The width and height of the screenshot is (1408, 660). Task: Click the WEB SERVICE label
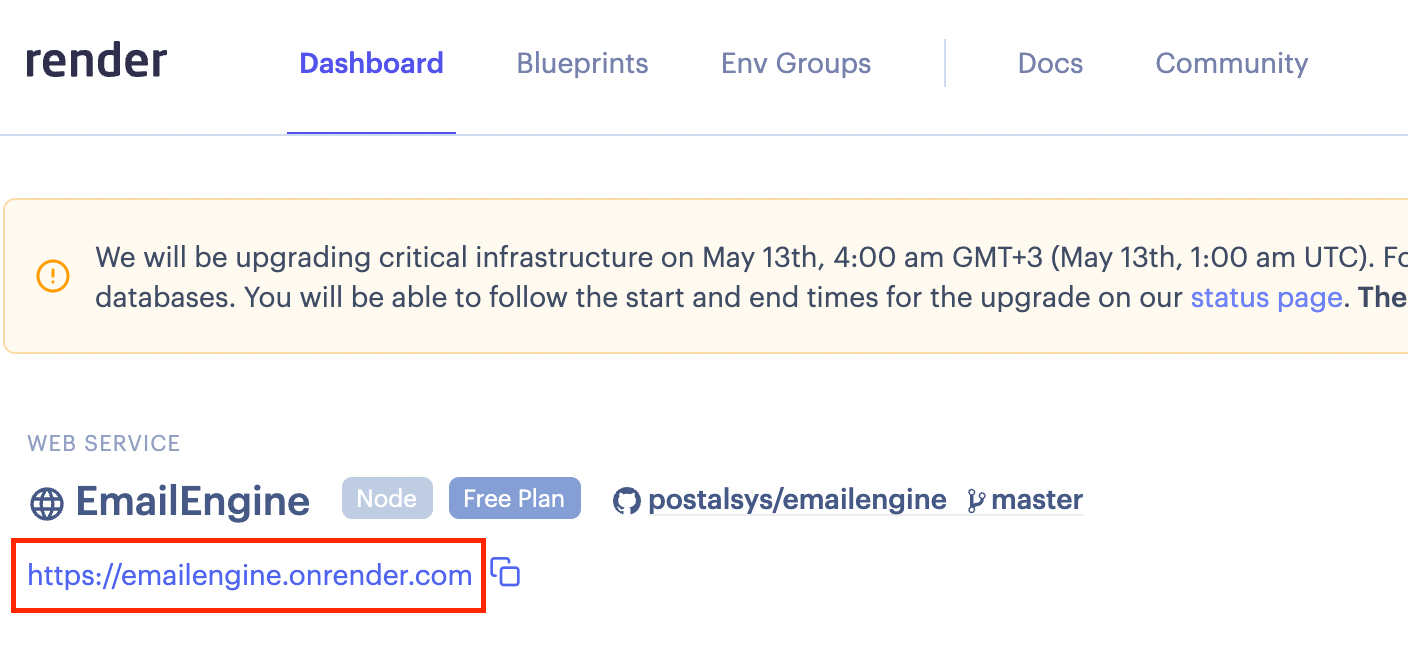[104, 443]
